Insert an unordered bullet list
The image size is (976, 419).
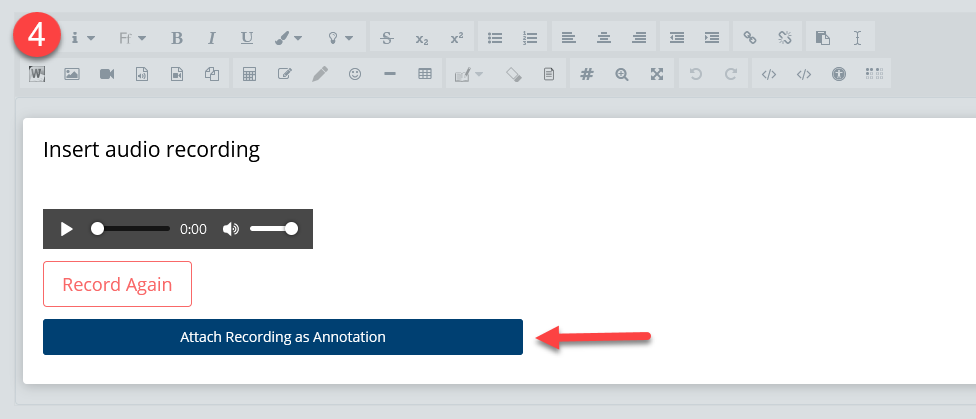[x=494, y=38]
